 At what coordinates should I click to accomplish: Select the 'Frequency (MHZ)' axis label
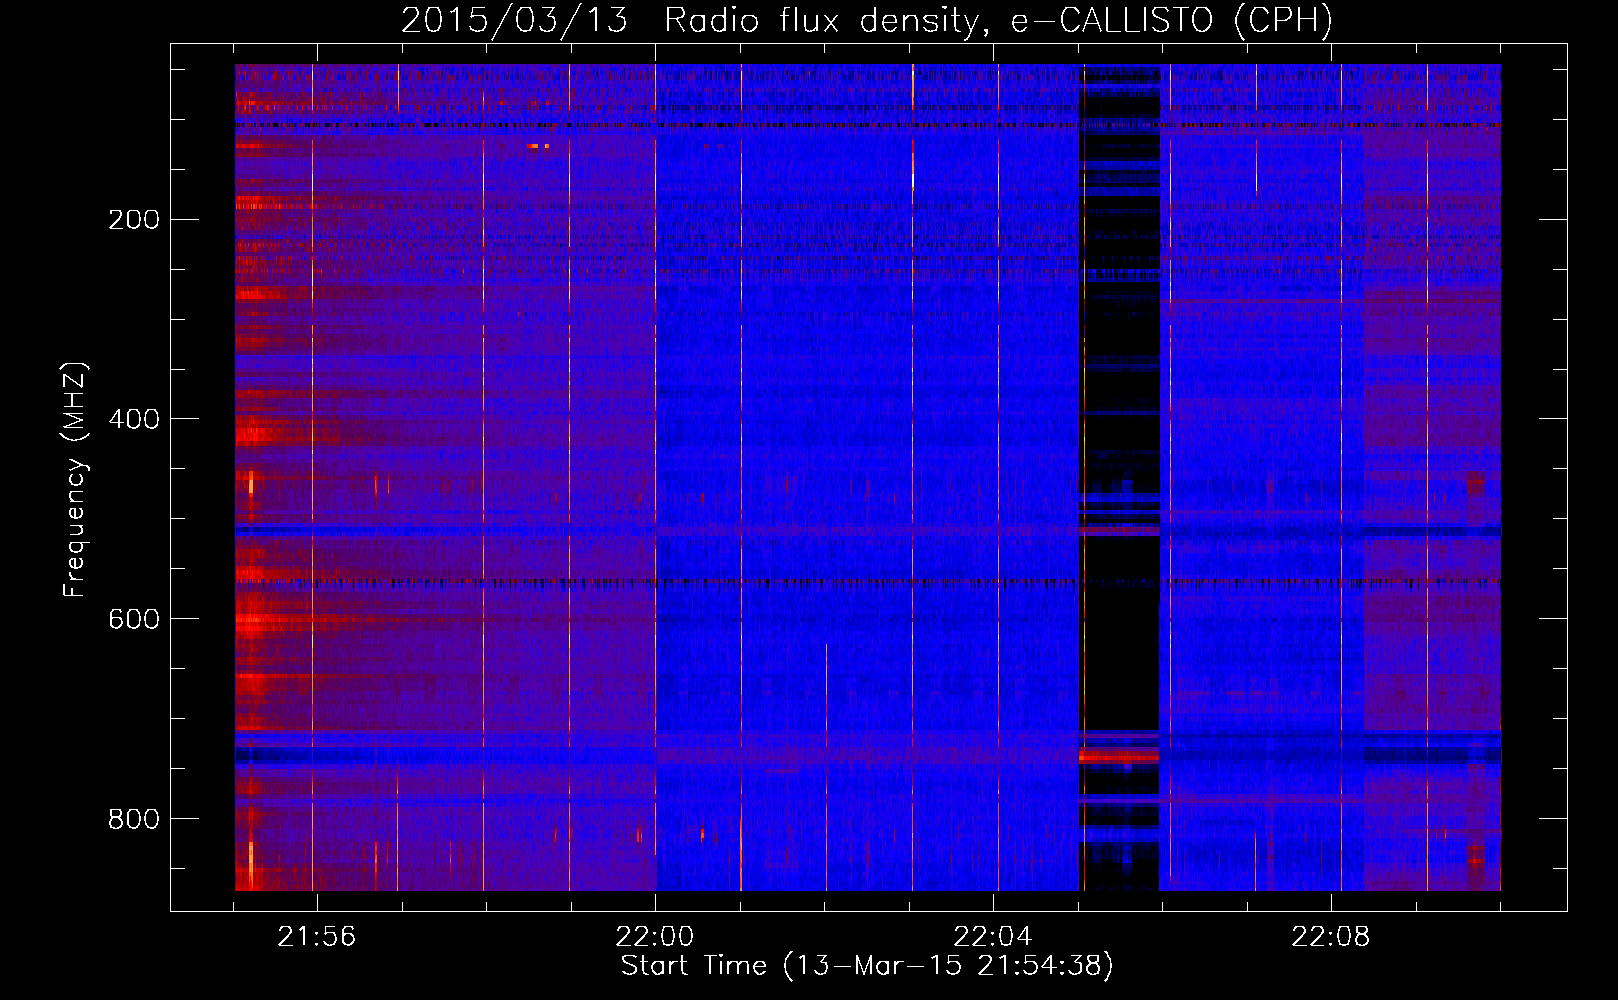[x=74, y=480]
